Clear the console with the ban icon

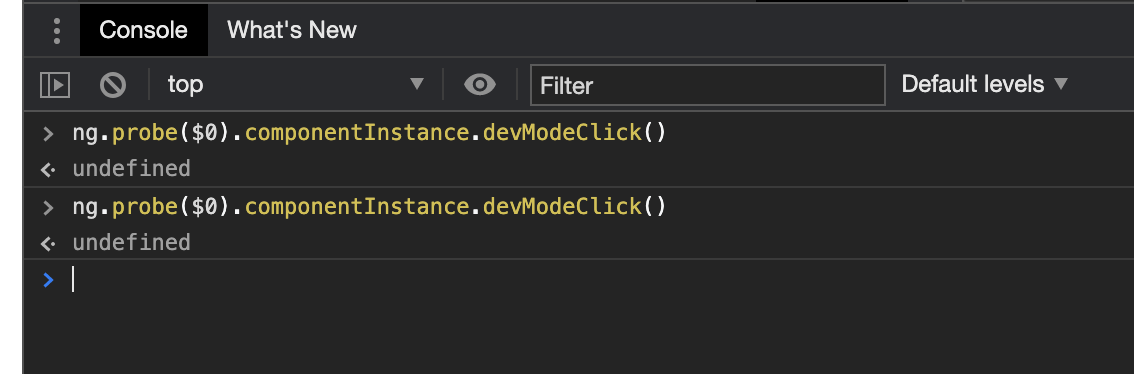point(113,85)
